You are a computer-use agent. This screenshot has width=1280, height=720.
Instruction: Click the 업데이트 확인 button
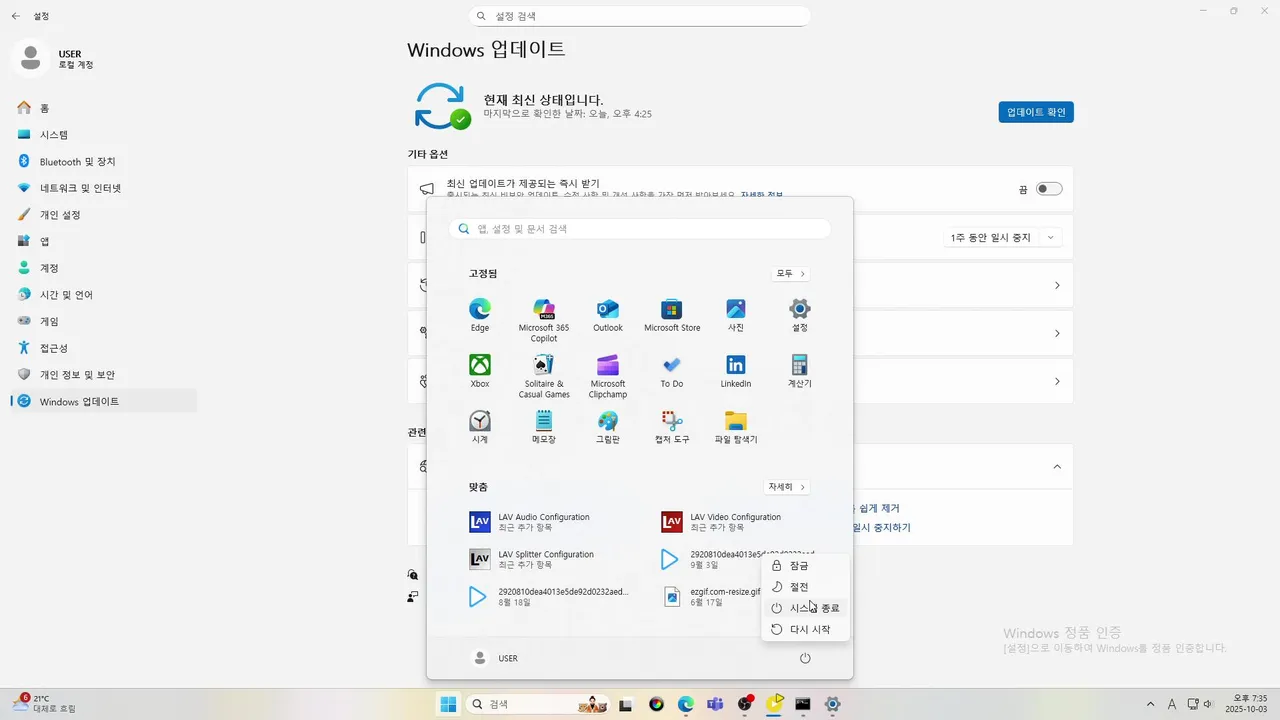tap(1036, 112)
